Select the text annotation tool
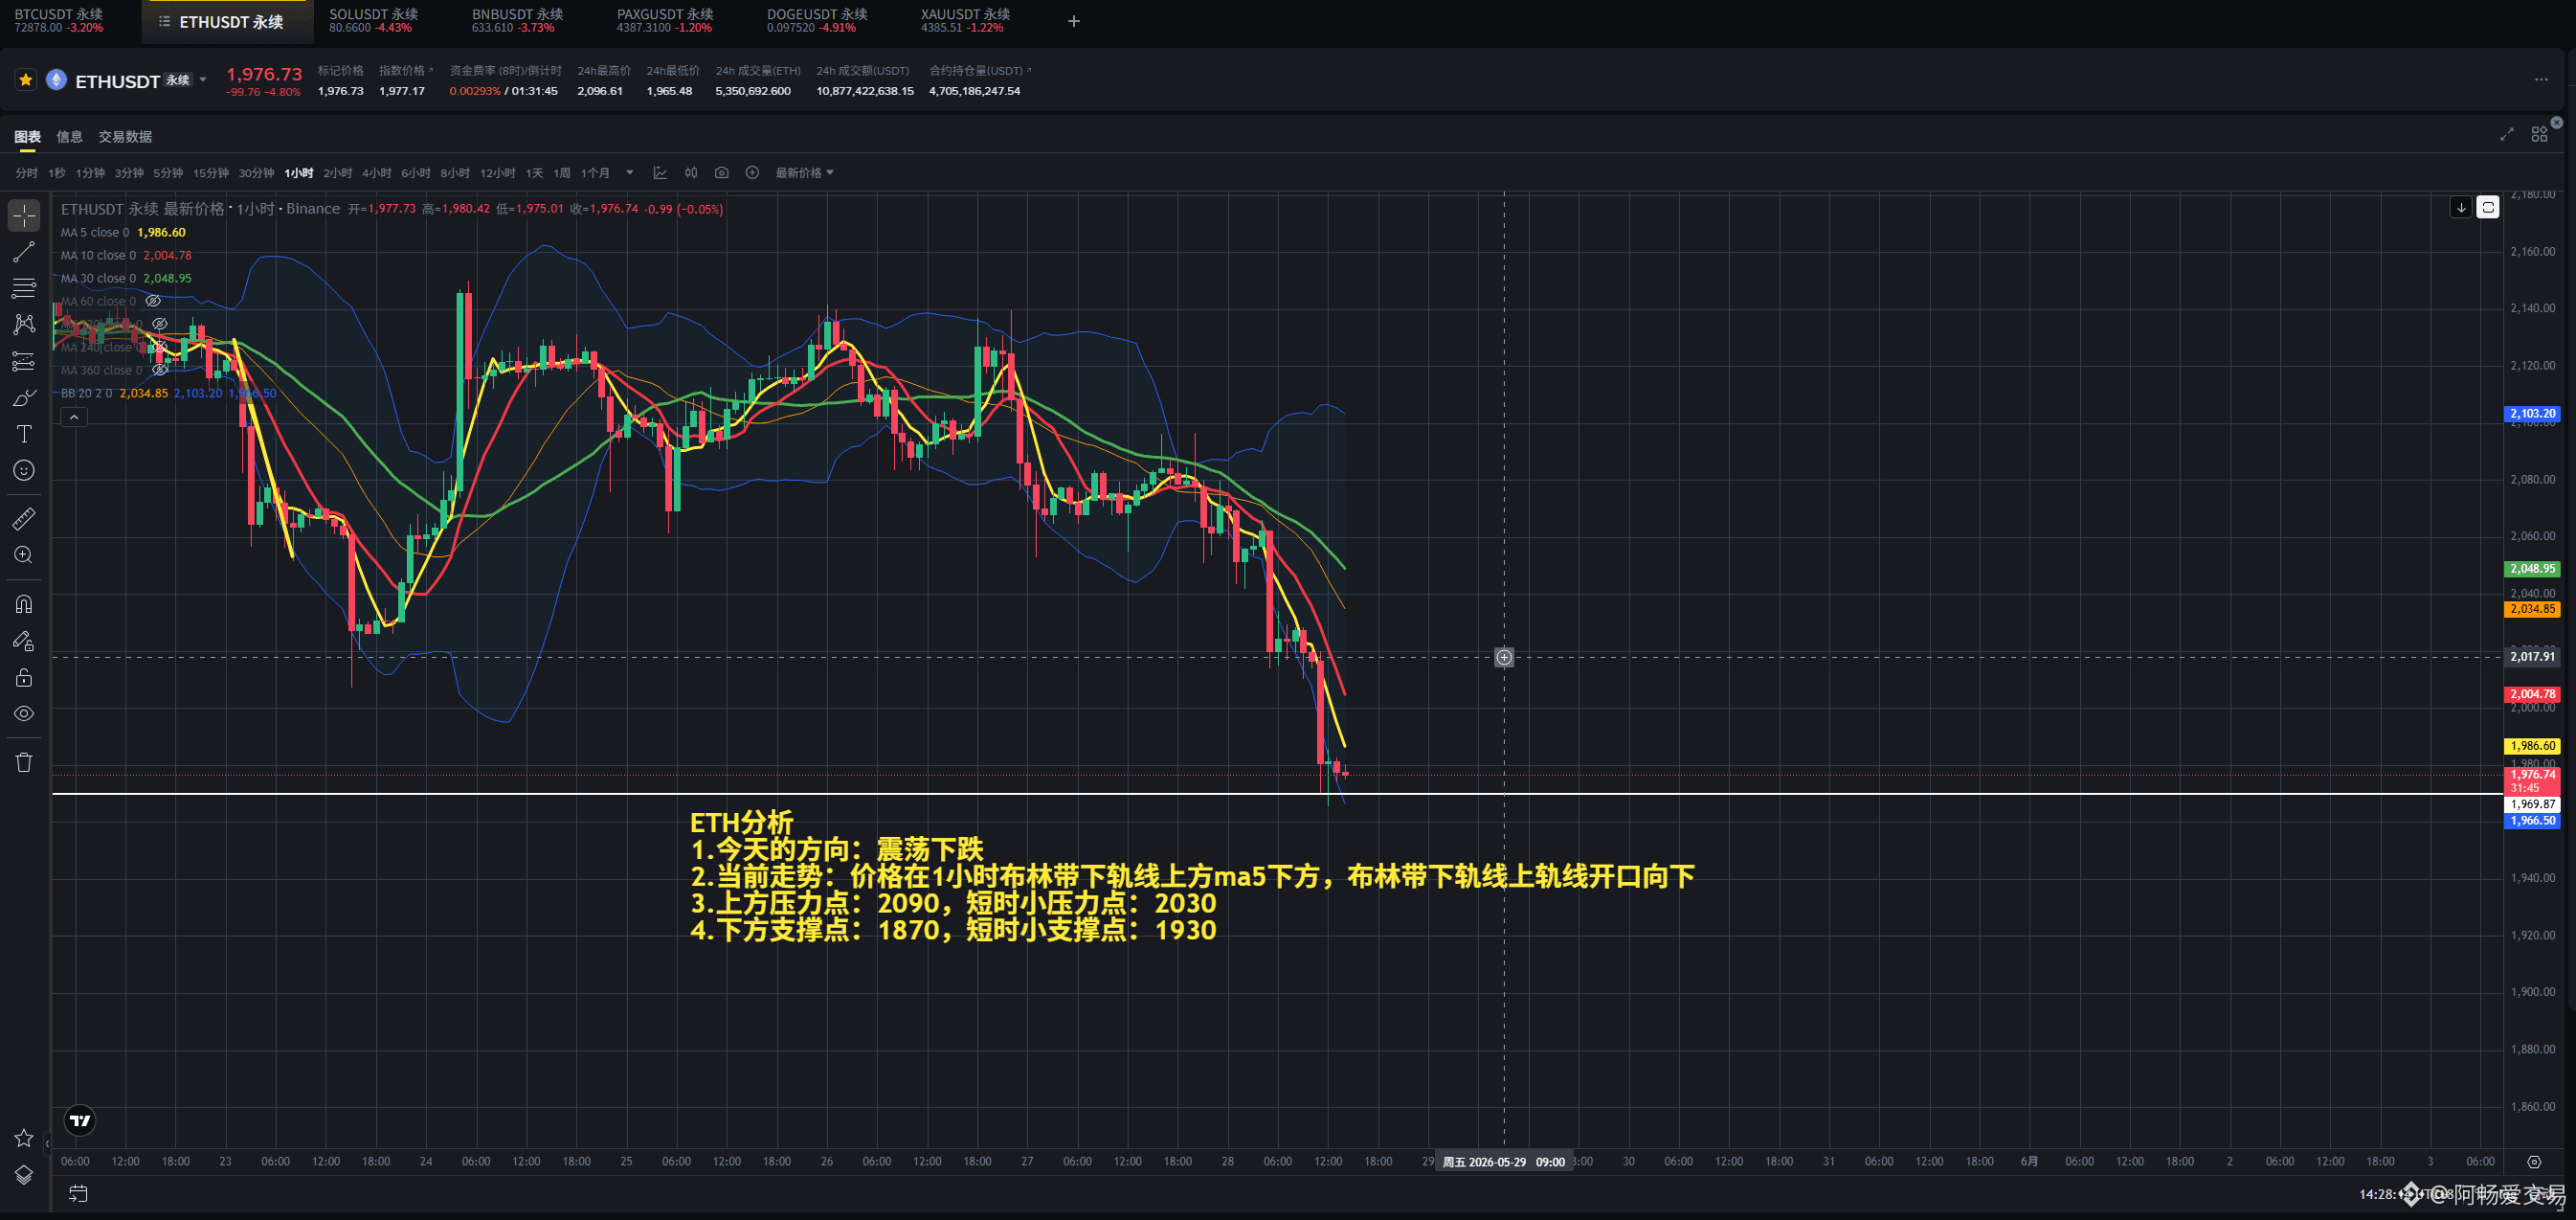The height and width of the screenshot is (1220, 2576). (x=24, y=434)
